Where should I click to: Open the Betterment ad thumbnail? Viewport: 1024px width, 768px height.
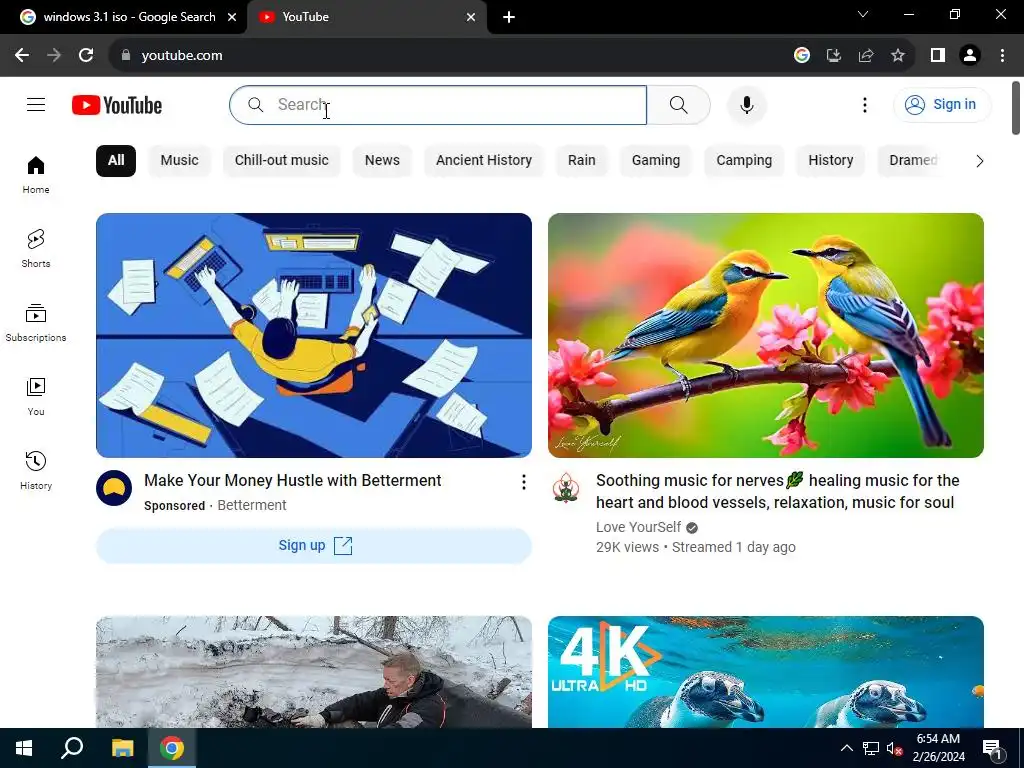click(x=313, y=335)
